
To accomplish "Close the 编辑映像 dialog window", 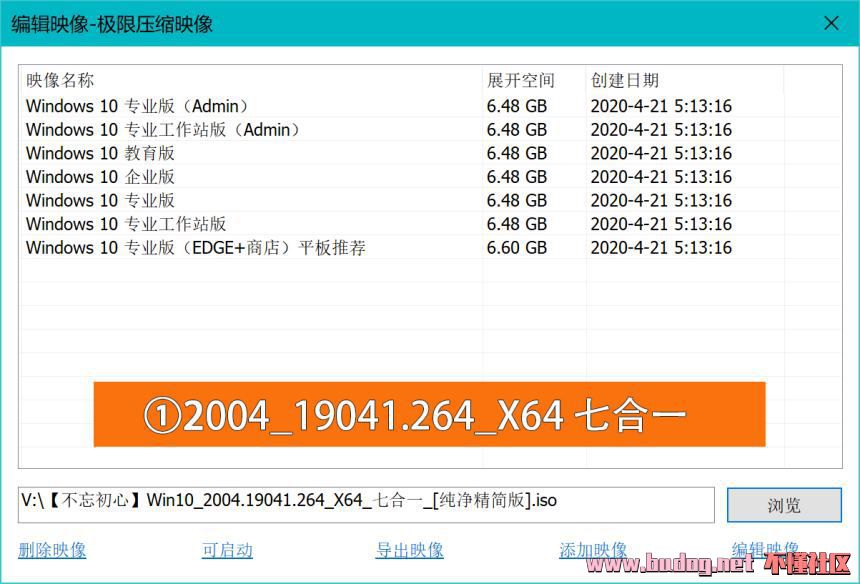I will click(x=831, y=24).
